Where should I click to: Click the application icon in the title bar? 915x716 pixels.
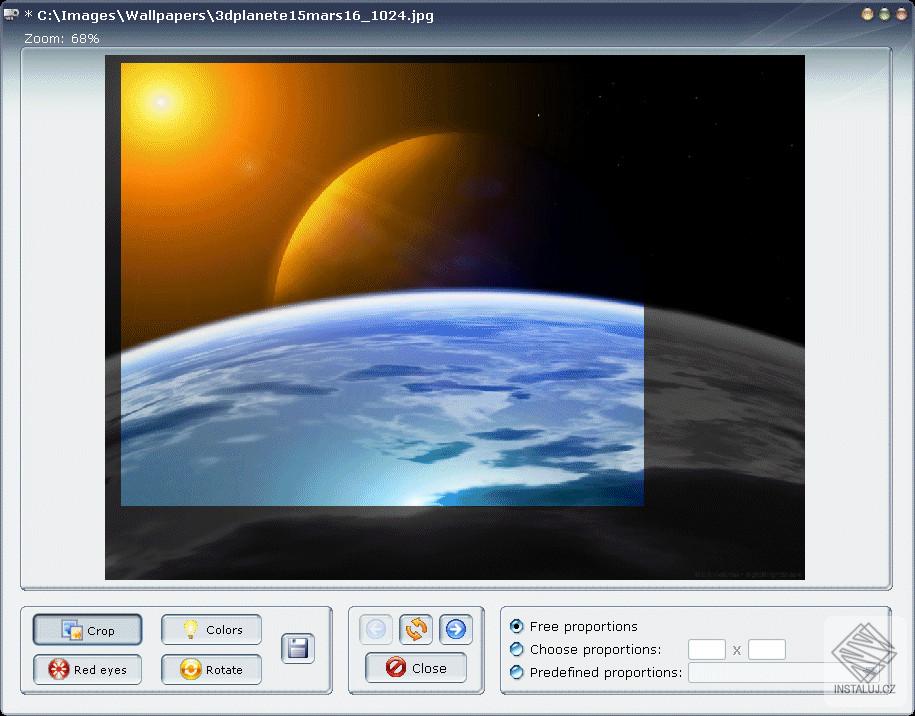[x=11, y=15]
